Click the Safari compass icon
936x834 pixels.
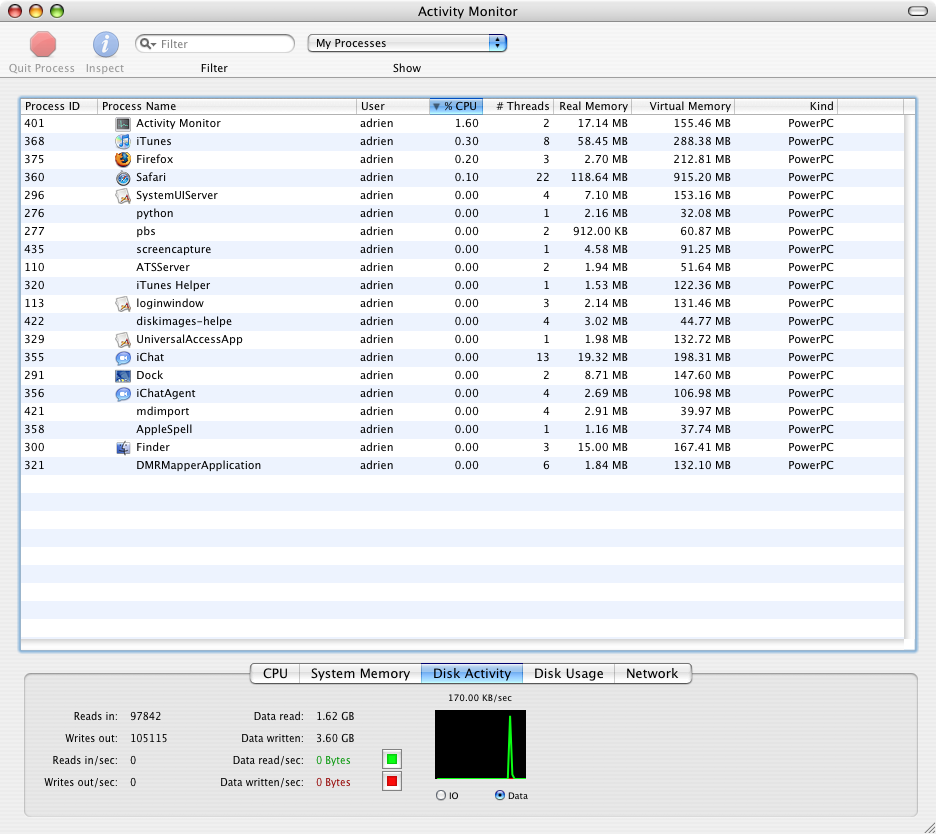click(x=123, y=177)
